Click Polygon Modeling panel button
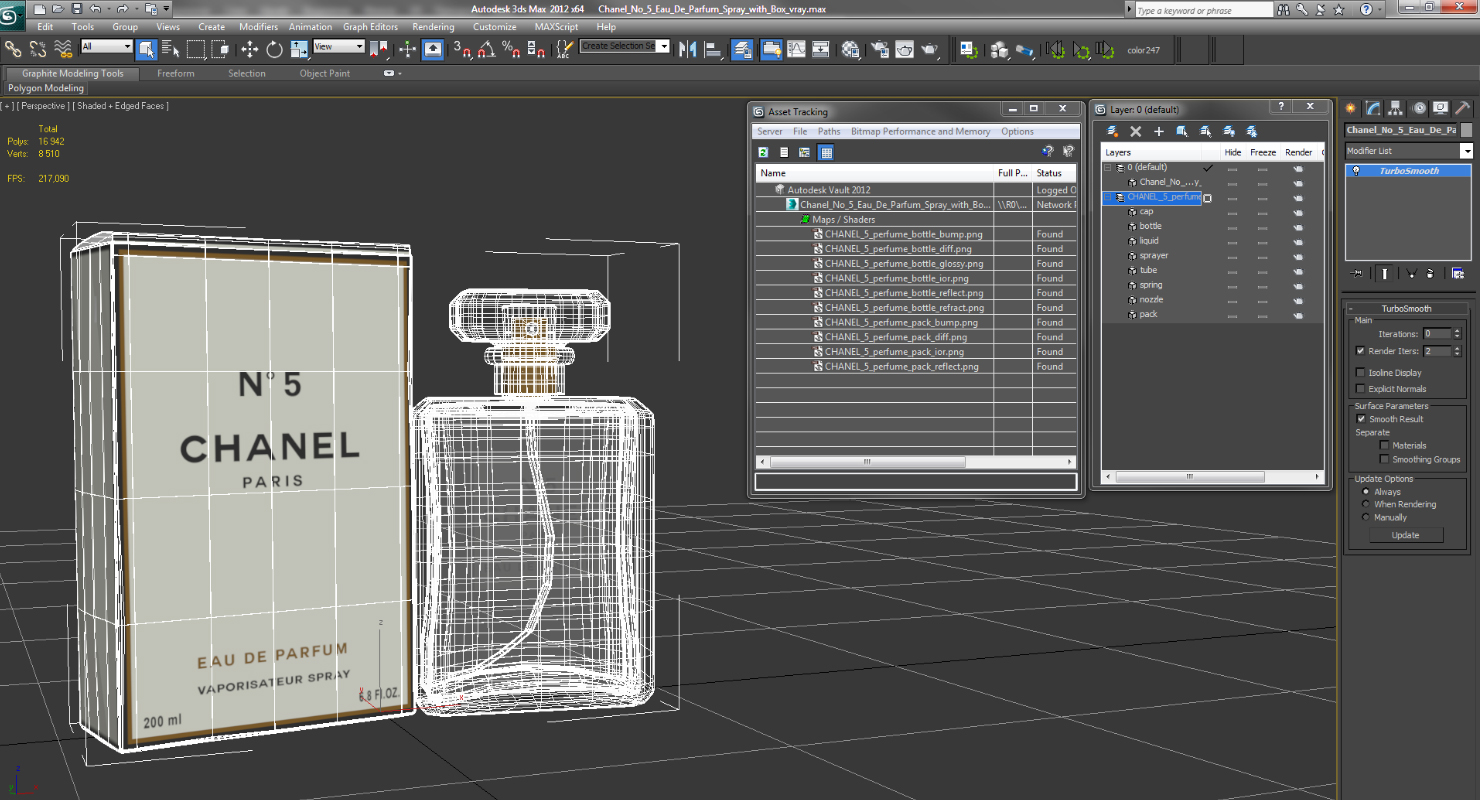1480x800 pixels. [46, 88]
